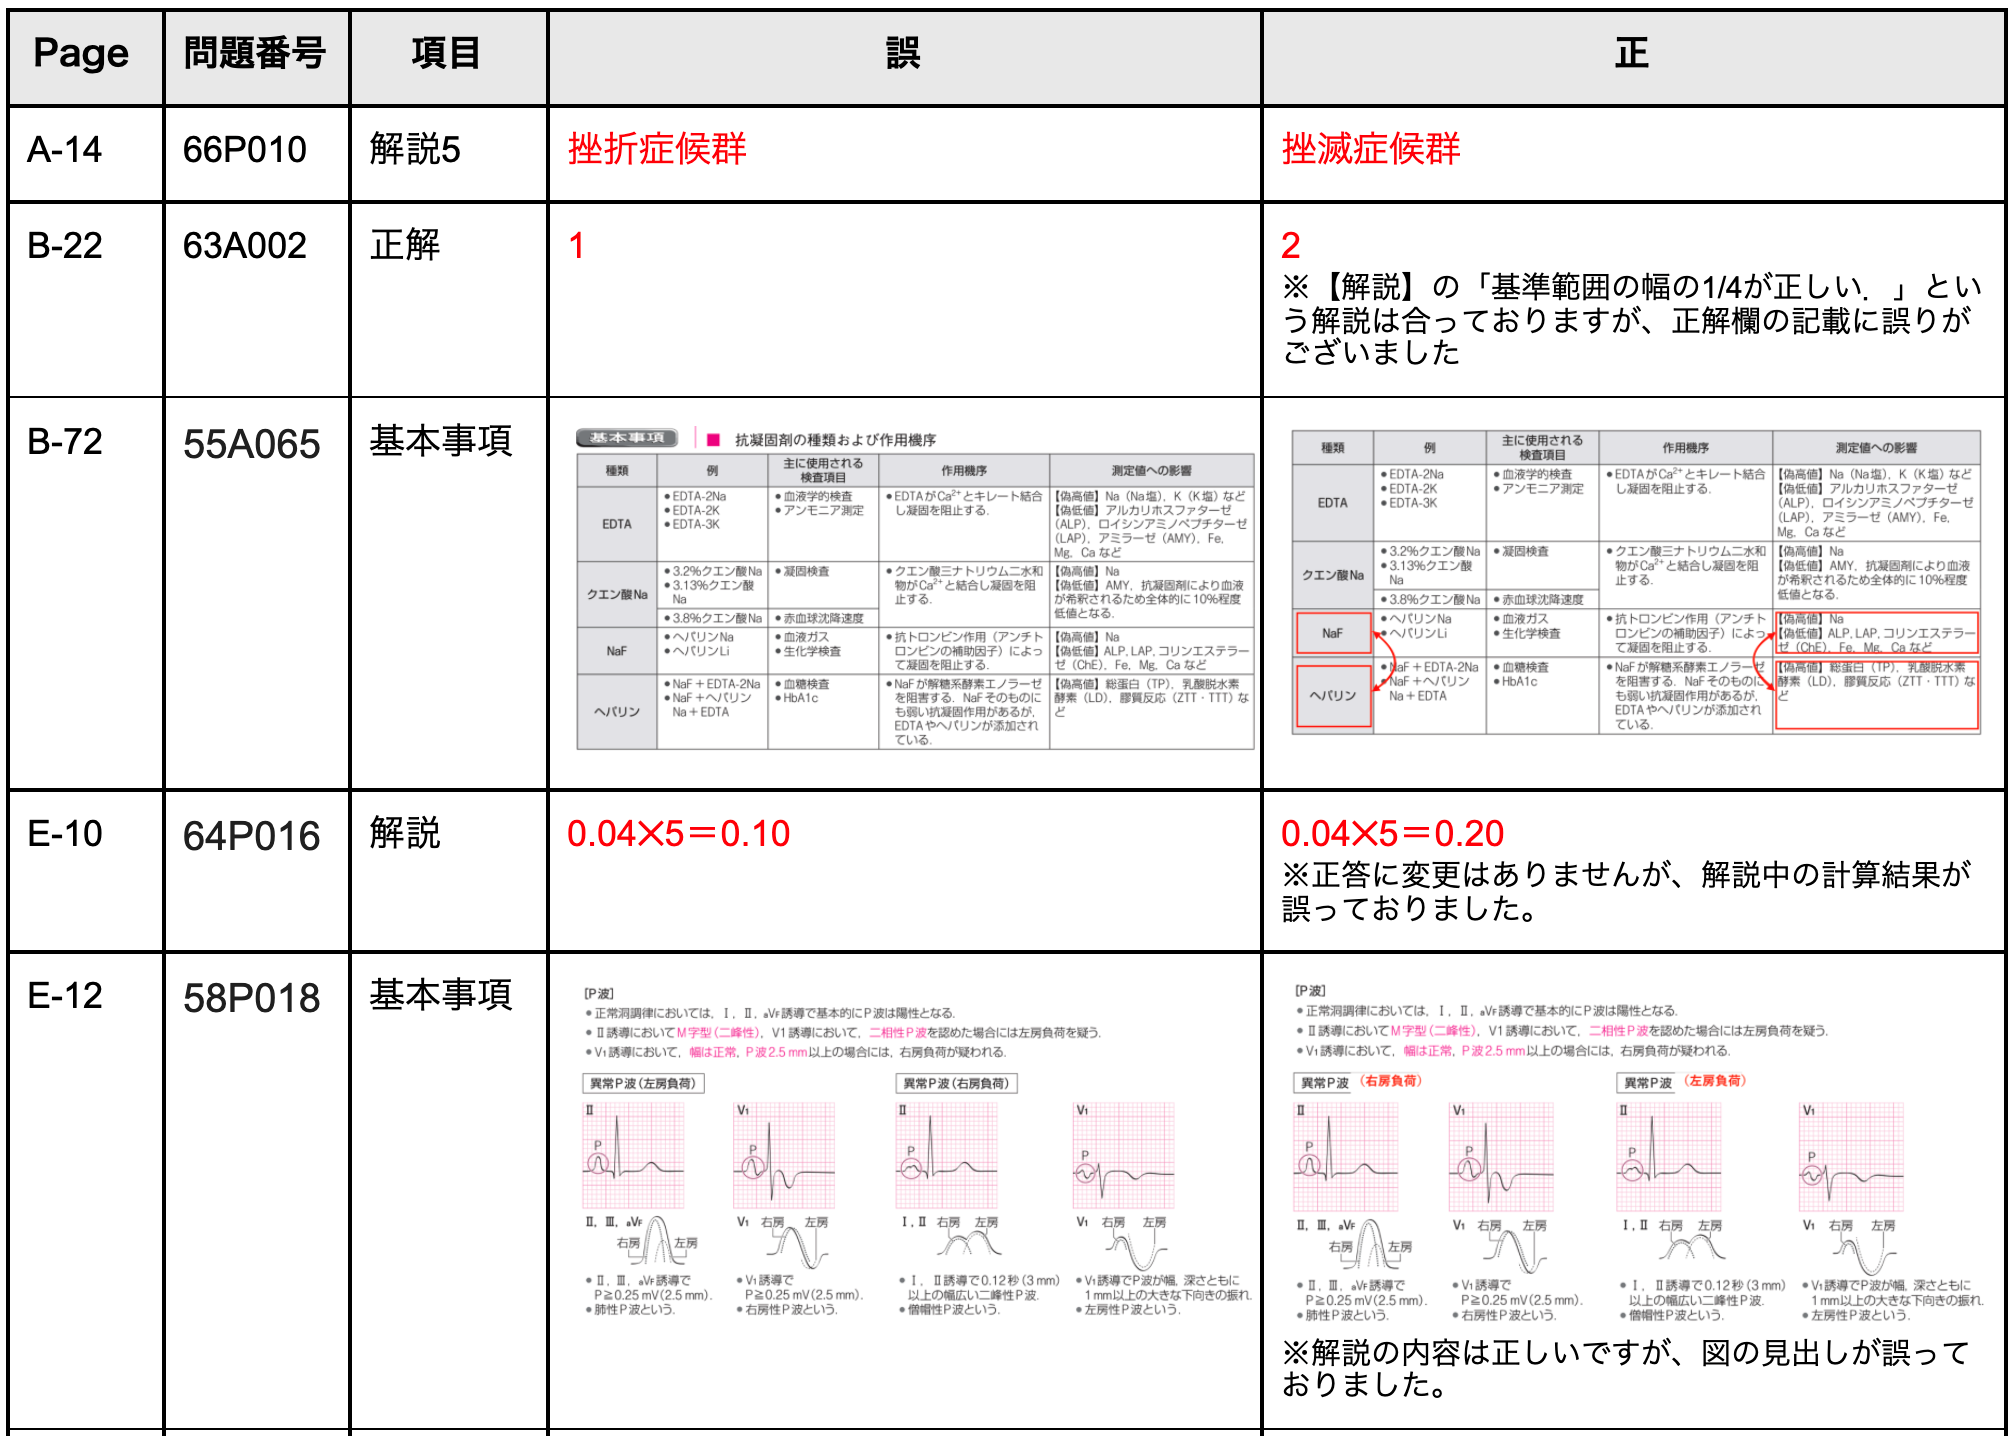The width and height of the screenshot is (2010, 1436).
Task: Click the note ※解説の内容は正しいですが
Action: (x=1626, y=1368)
